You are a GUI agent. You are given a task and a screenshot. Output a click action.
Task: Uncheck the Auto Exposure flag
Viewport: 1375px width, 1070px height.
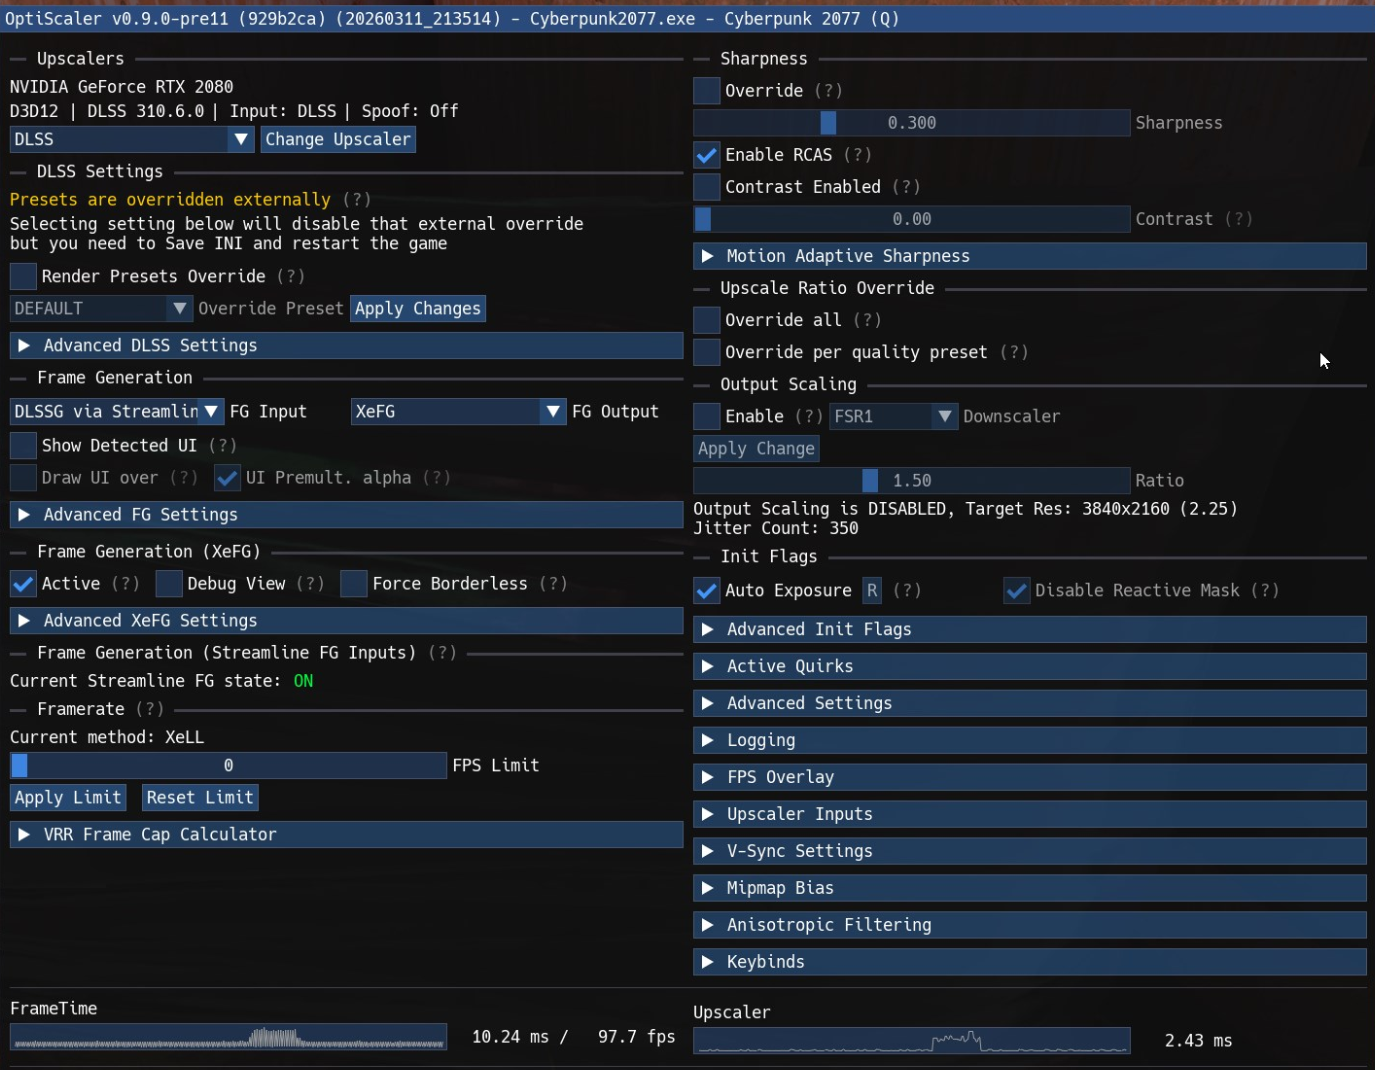tap(707, 591)
